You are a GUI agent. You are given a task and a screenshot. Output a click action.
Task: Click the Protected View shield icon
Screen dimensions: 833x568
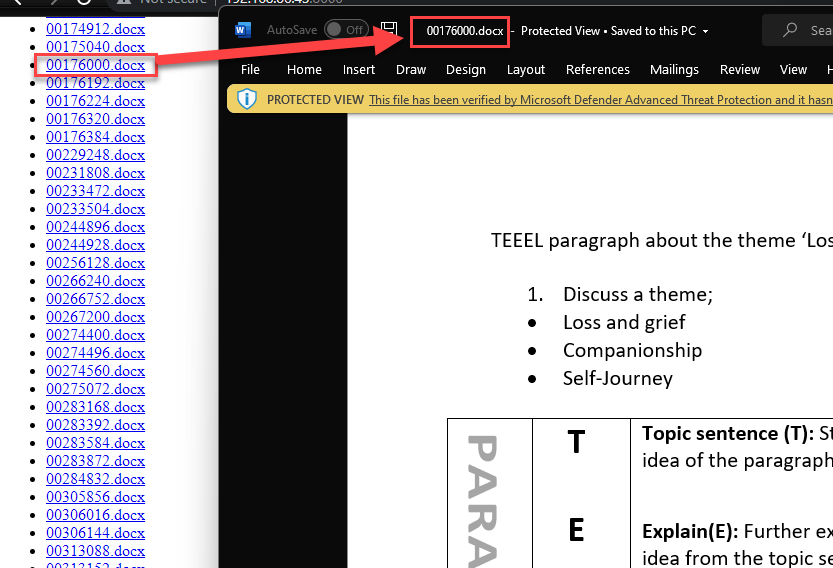click(x=247, y=99)
